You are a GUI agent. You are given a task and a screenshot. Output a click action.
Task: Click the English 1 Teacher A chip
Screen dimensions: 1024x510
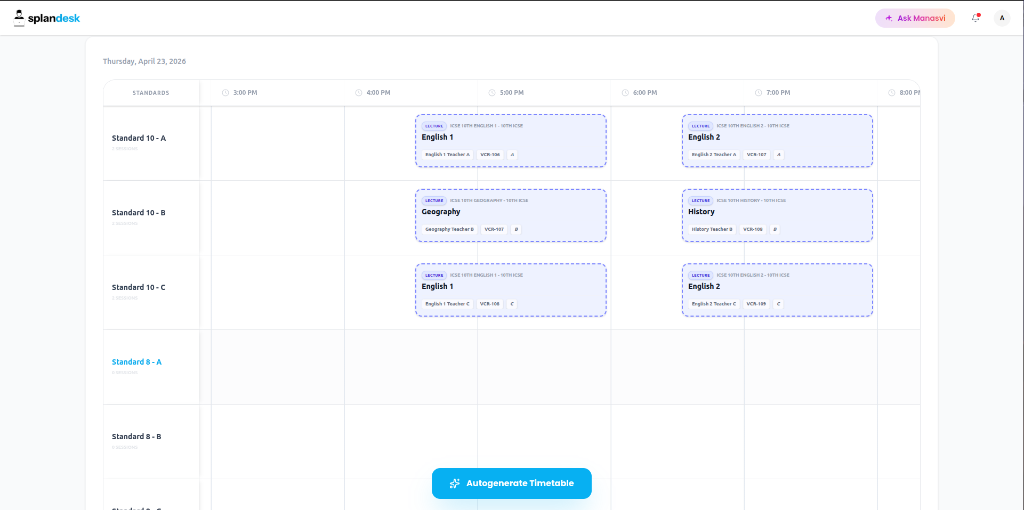tap(447, 155)
